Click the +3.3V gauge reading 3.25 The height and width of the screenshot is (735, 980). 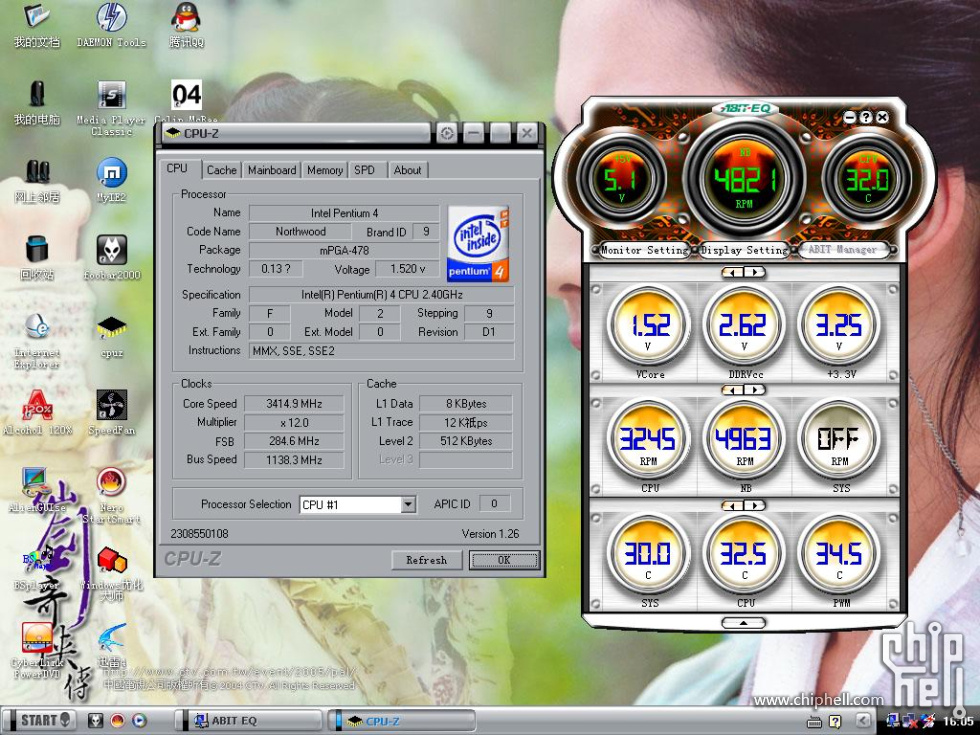coord(839,325)
